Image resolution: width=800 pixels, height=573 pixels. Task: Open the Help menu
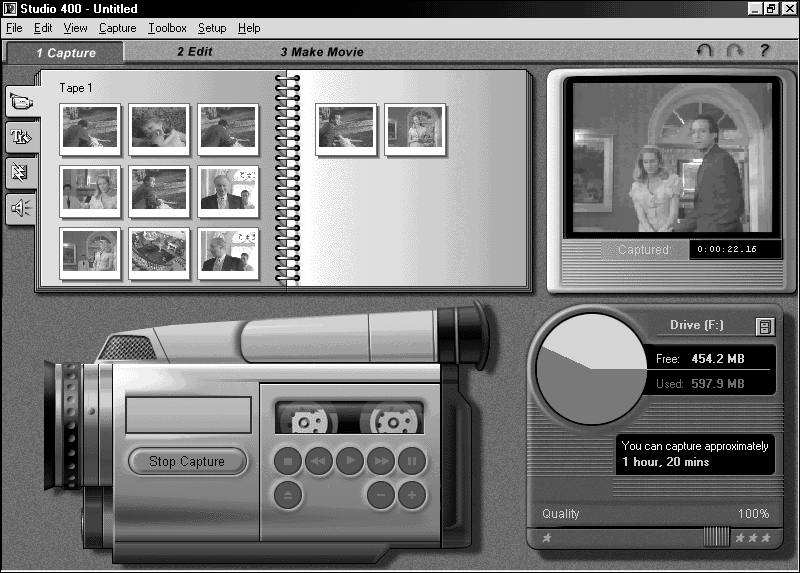[x=249, y=28]
